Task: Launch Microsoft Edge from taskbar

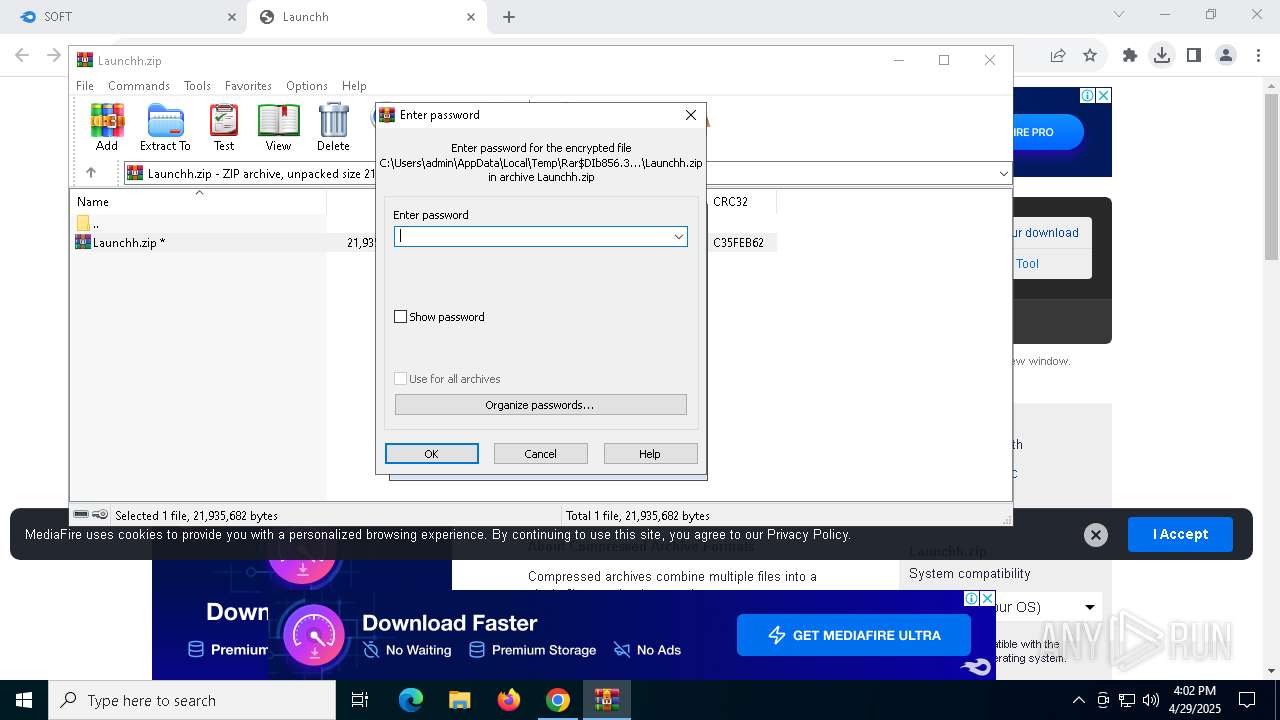Action: point(411,700)
